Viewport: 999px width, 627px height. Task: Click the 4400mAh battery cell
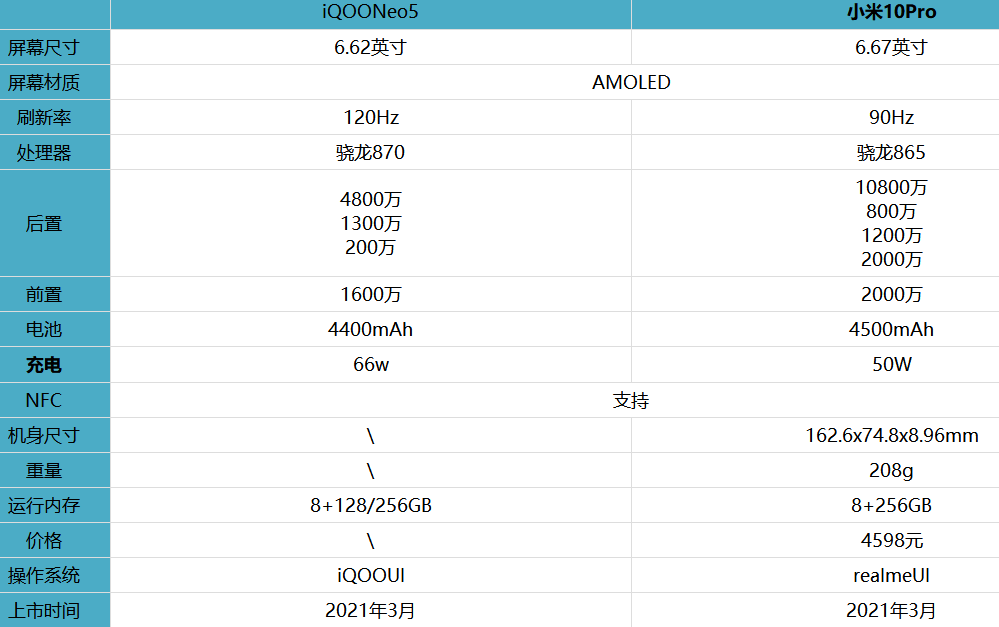370,329
